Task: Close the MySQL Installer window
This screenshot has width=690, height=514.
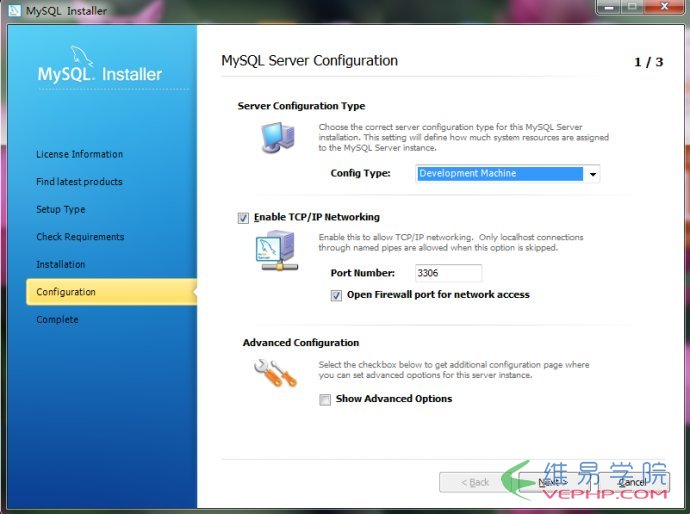Action: tap(664, 7)
